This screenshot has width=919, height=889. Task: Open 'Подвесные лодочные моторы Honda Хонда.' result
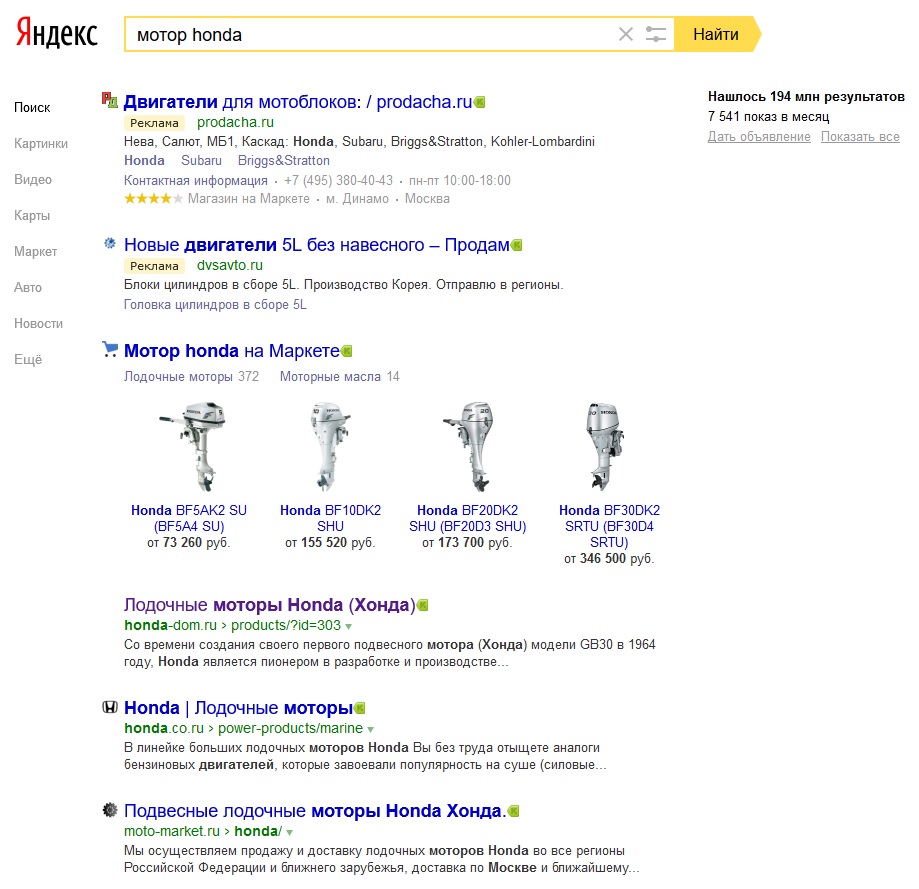[x=315, y=811]
